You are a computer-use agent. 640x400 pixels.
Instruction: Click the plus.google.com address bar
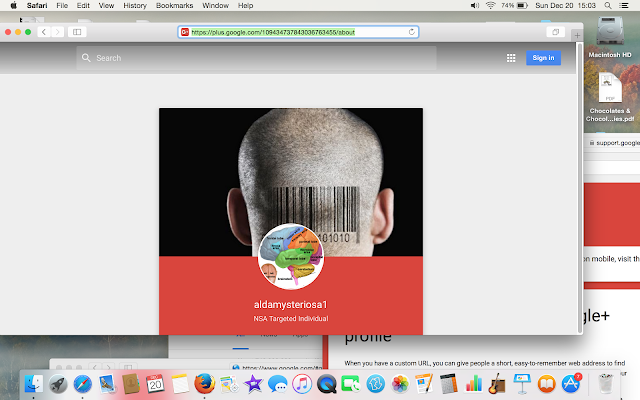pos(298,32)
